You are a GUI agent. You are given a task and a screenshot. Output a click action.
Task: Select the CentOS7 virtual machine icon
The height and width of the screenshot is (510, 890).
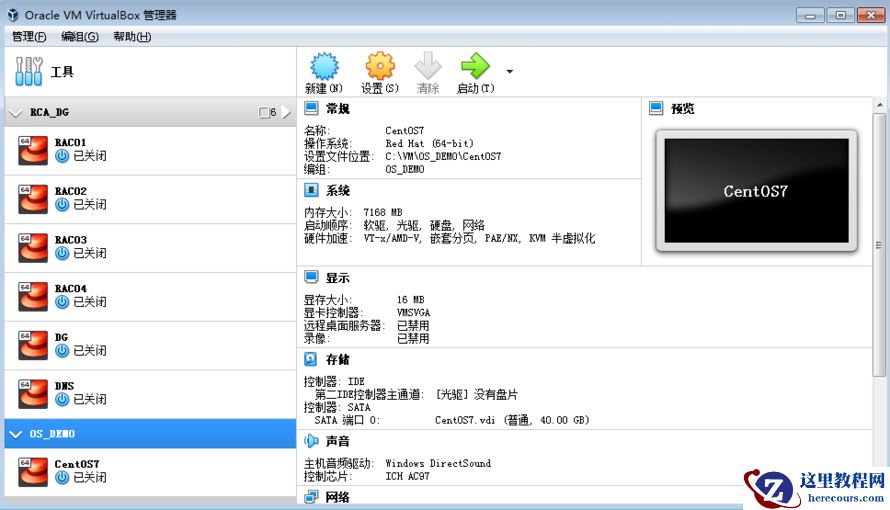pos(32,472)
